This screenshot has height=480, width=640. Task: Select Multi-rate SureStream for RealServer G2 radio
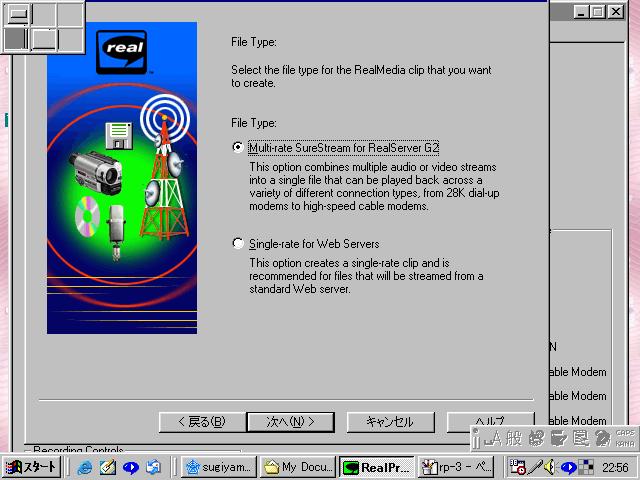(238, 147)
